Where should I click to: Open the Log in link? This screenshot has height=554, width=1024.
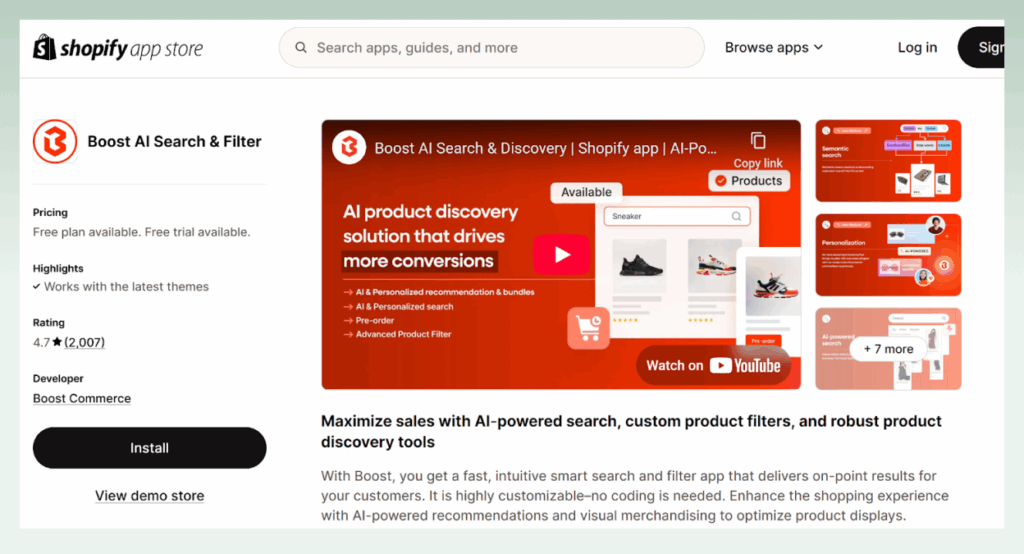click(x=917, y=48)
